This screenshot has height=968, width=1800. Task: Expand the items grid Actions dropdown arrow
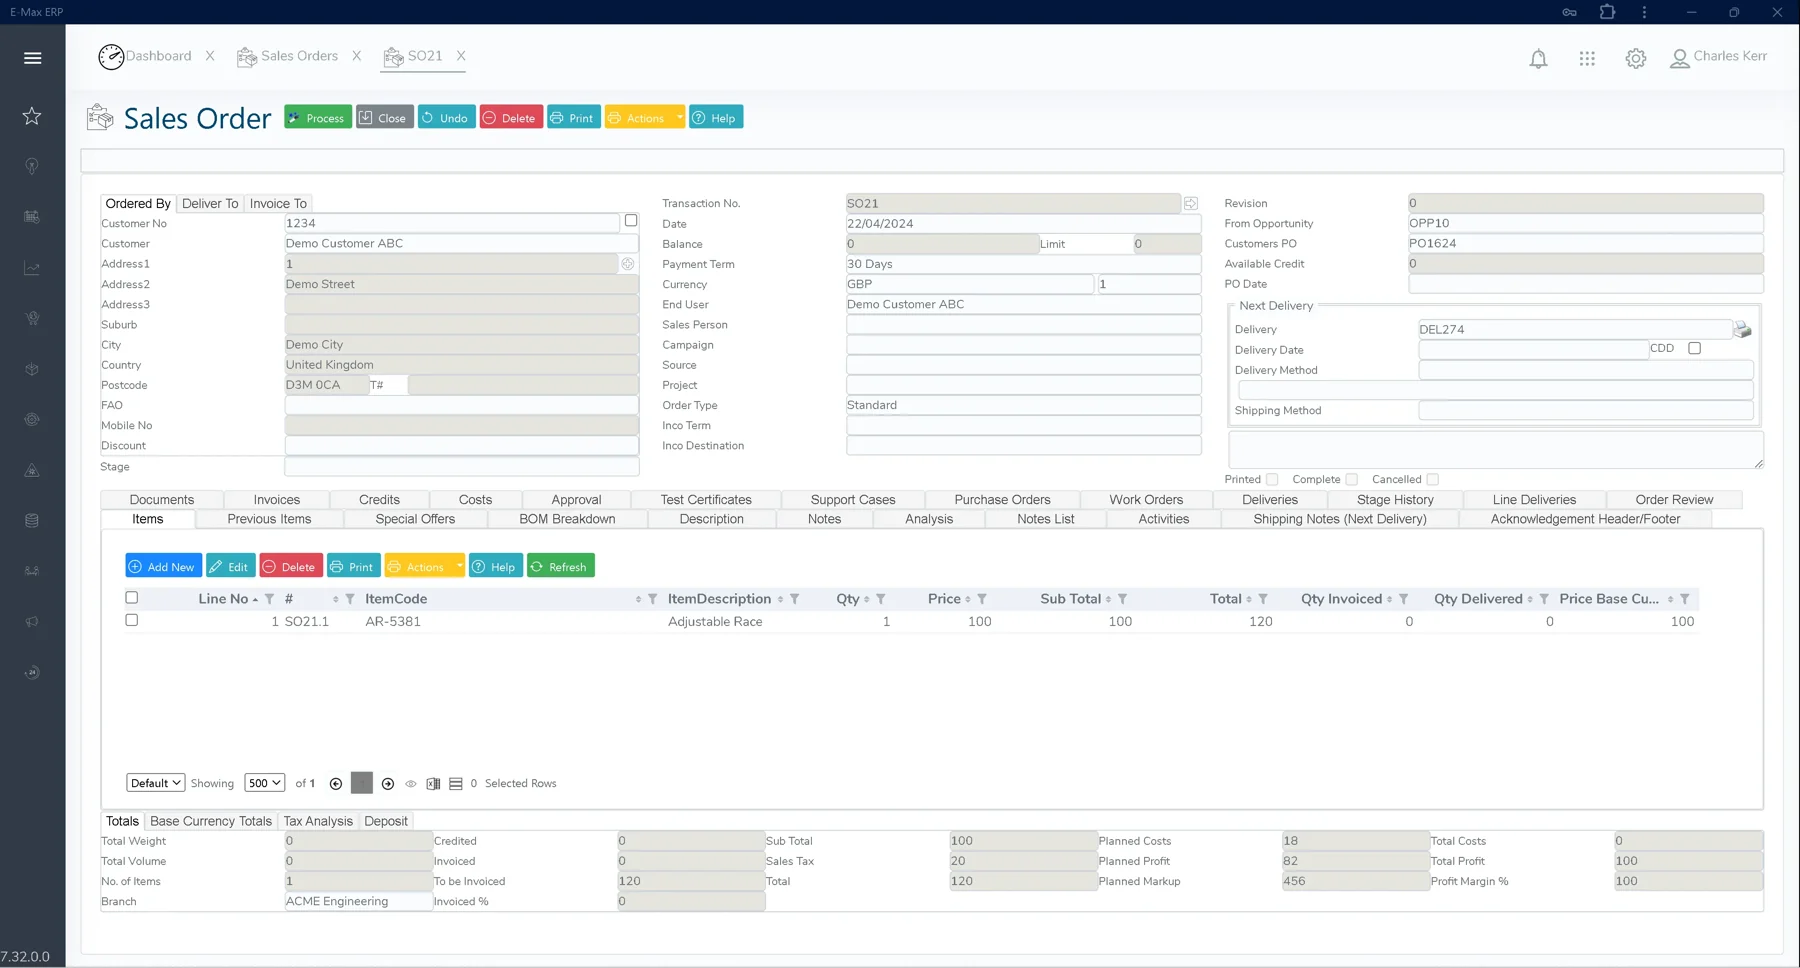pyautogui.click(x=459, y=566)
